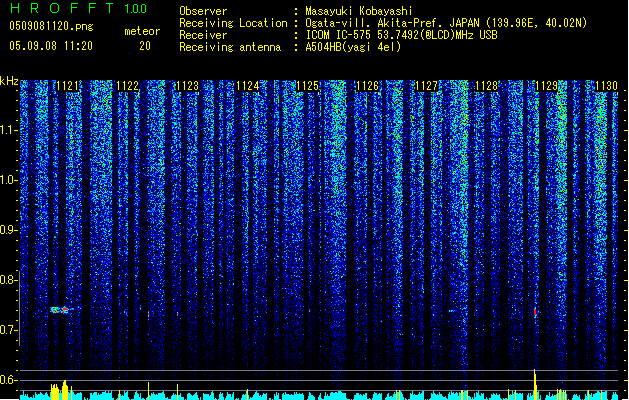The image size is (629, 400).
Task: Click the 1.0 frequency axis tick
Action: point(8,180)
